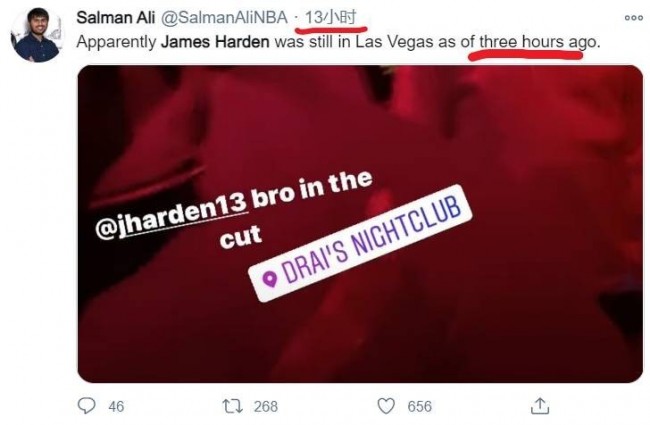This screenshot has height=425, width=650.
Task: Click the reply speech bubble icon
Action: pos(87,406)
